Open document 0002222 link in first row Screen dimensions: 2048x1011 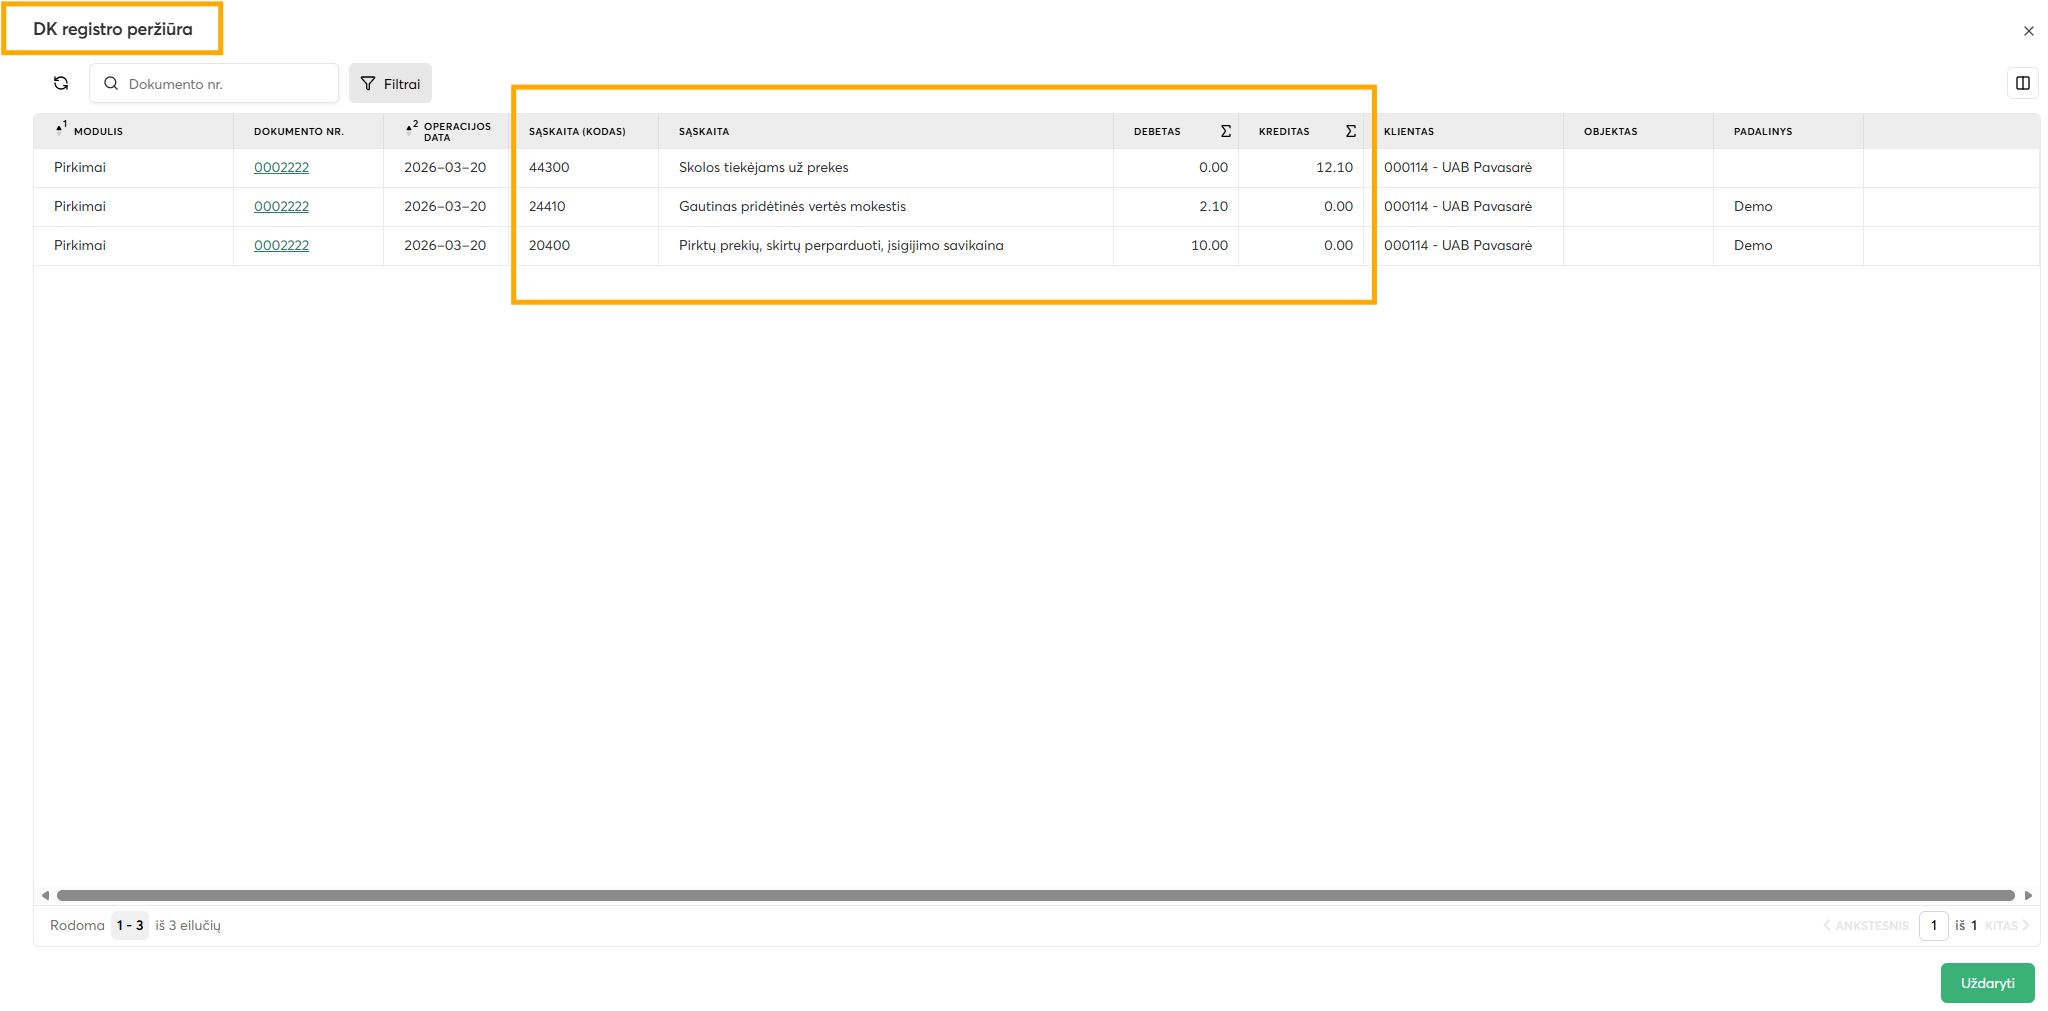pyautogui.click(x=281, y=167)
